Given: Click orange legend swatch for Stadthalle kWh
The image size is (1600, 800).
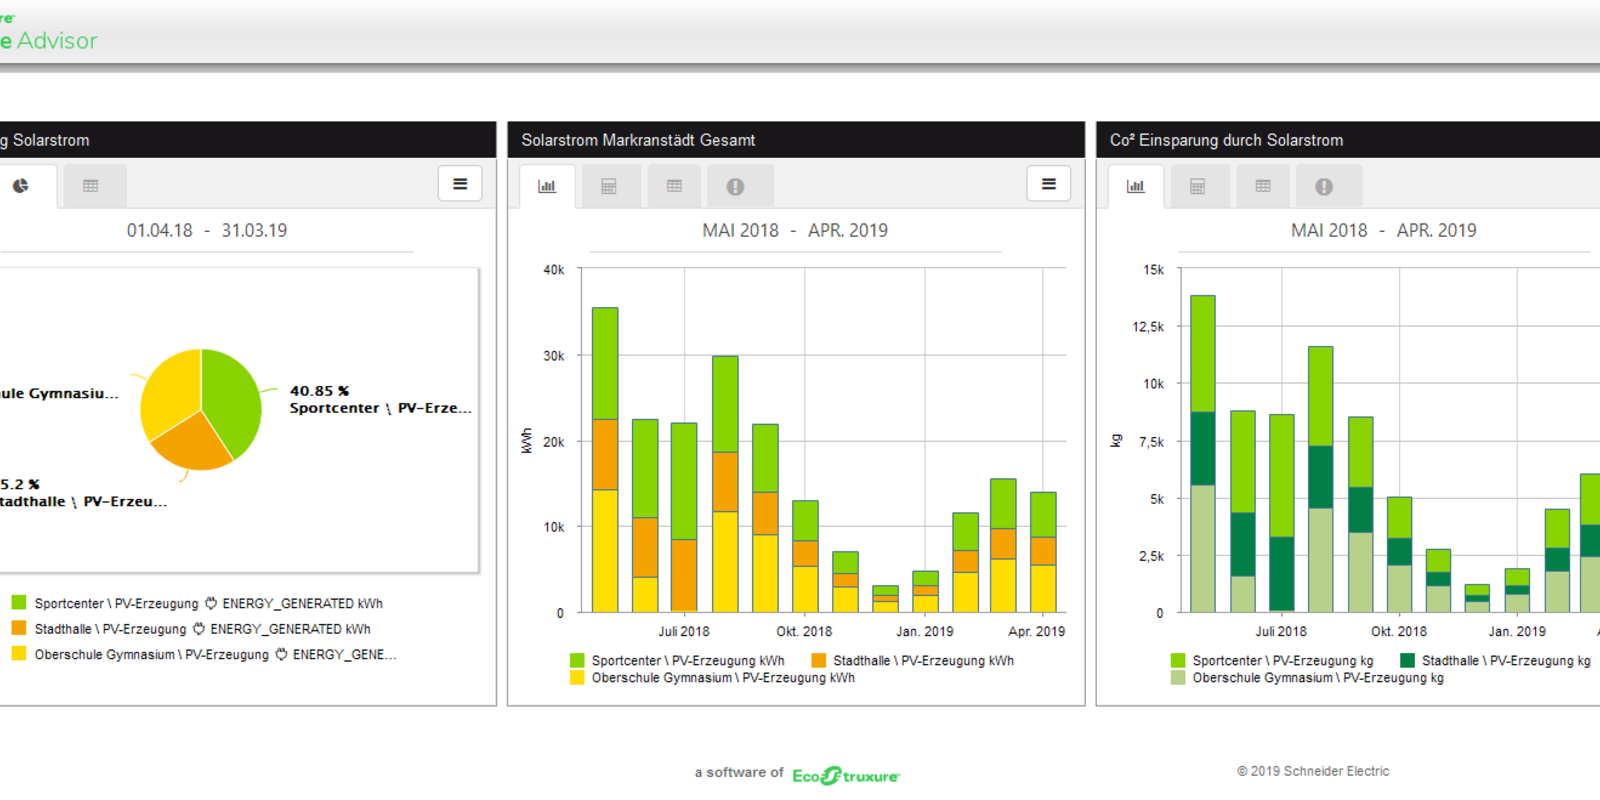Looking at the screenshot, I should tap(818, 661).
